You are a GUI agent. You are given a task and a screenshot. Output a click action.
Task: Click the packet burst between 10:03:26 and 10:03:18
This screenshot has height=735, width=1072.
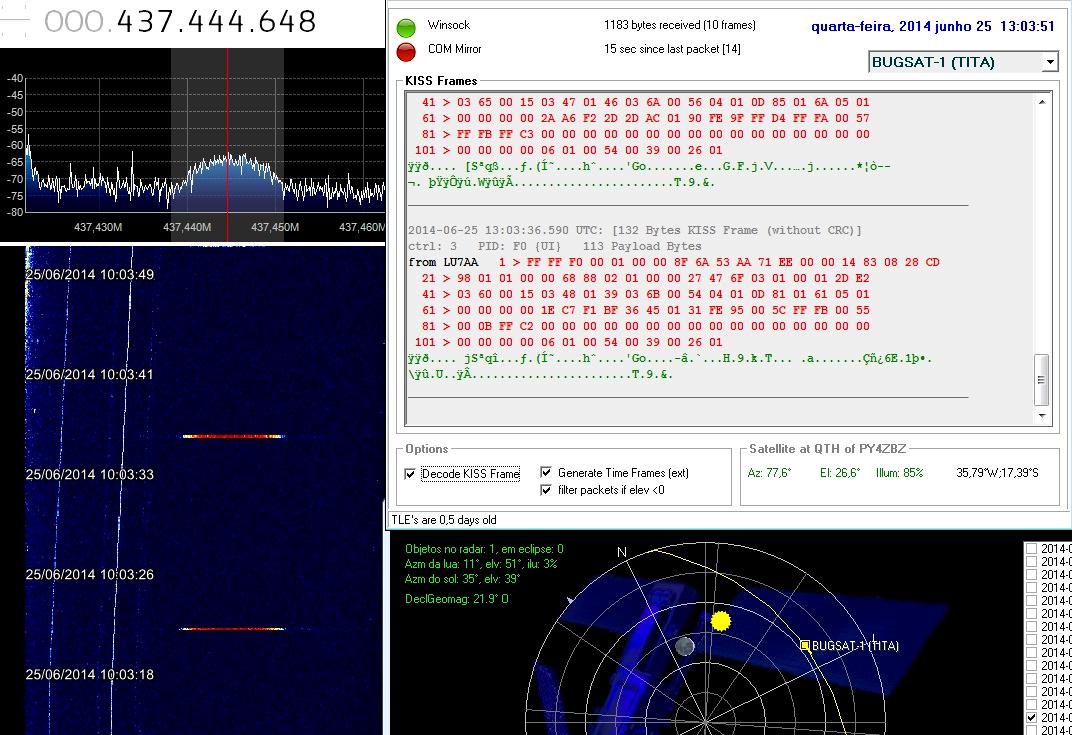pyautogui.click(x=232, y=628)
